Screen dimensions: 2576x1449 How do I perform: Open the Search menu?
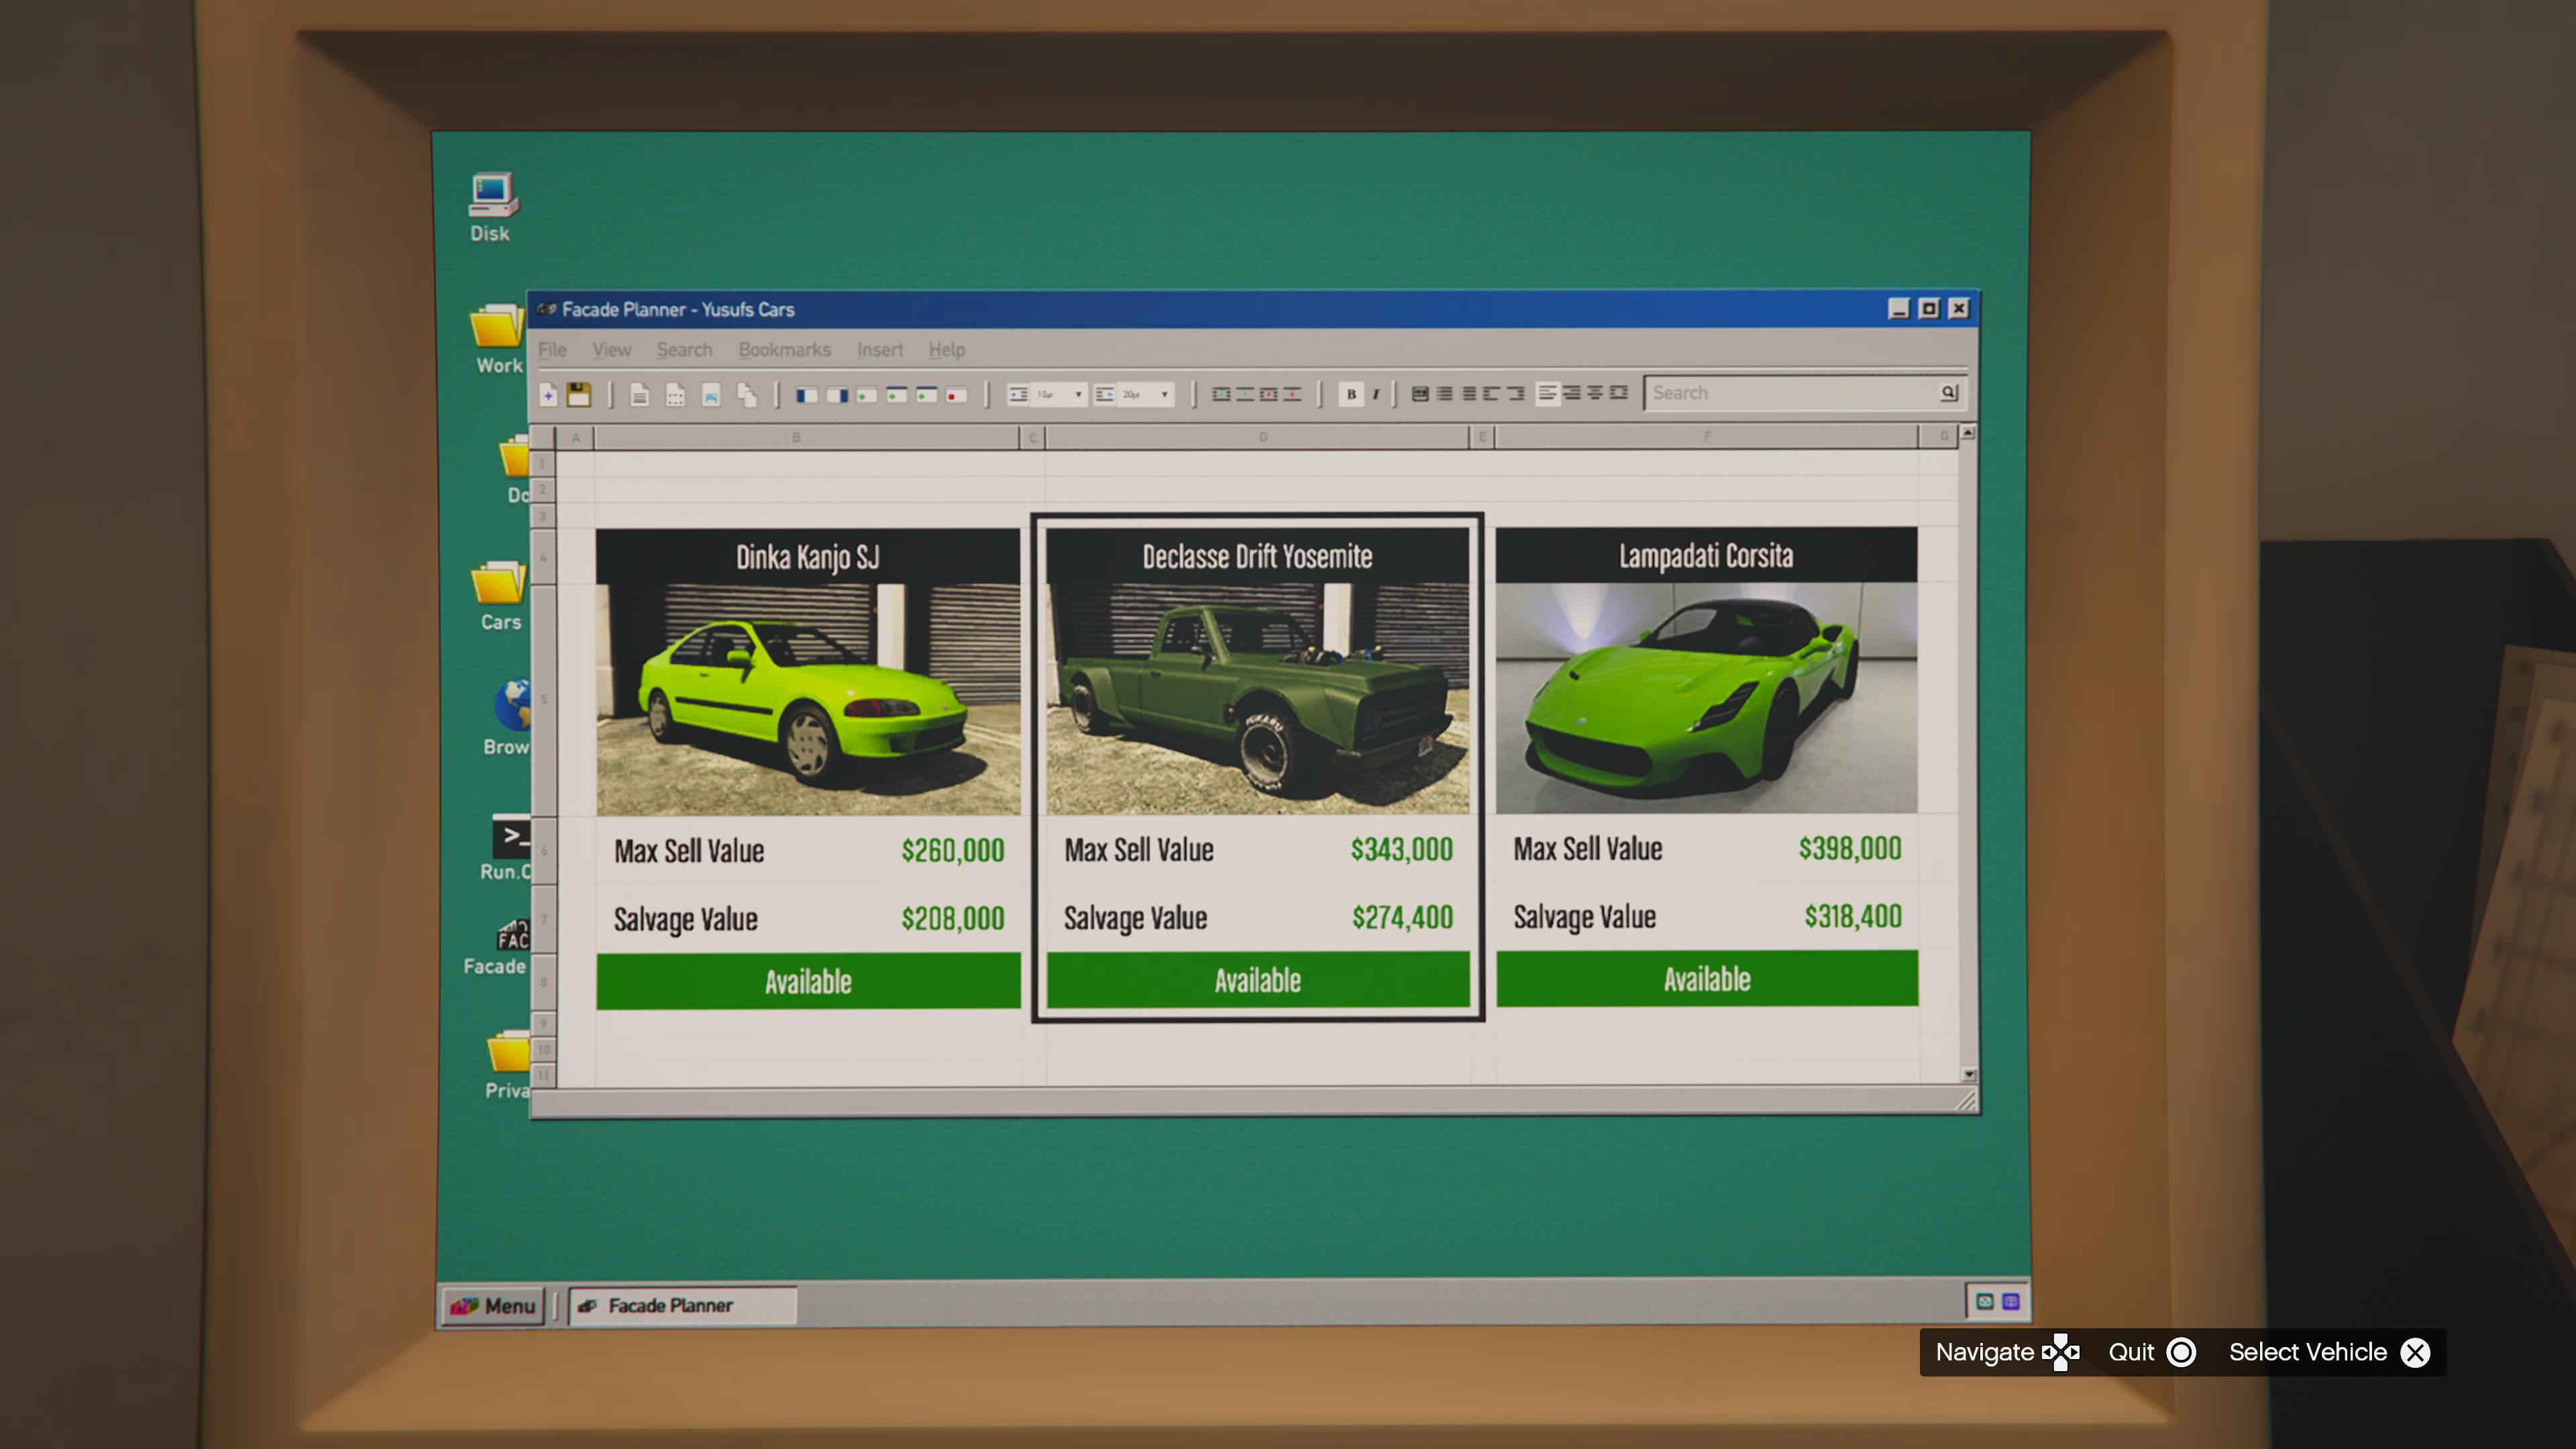684,350
